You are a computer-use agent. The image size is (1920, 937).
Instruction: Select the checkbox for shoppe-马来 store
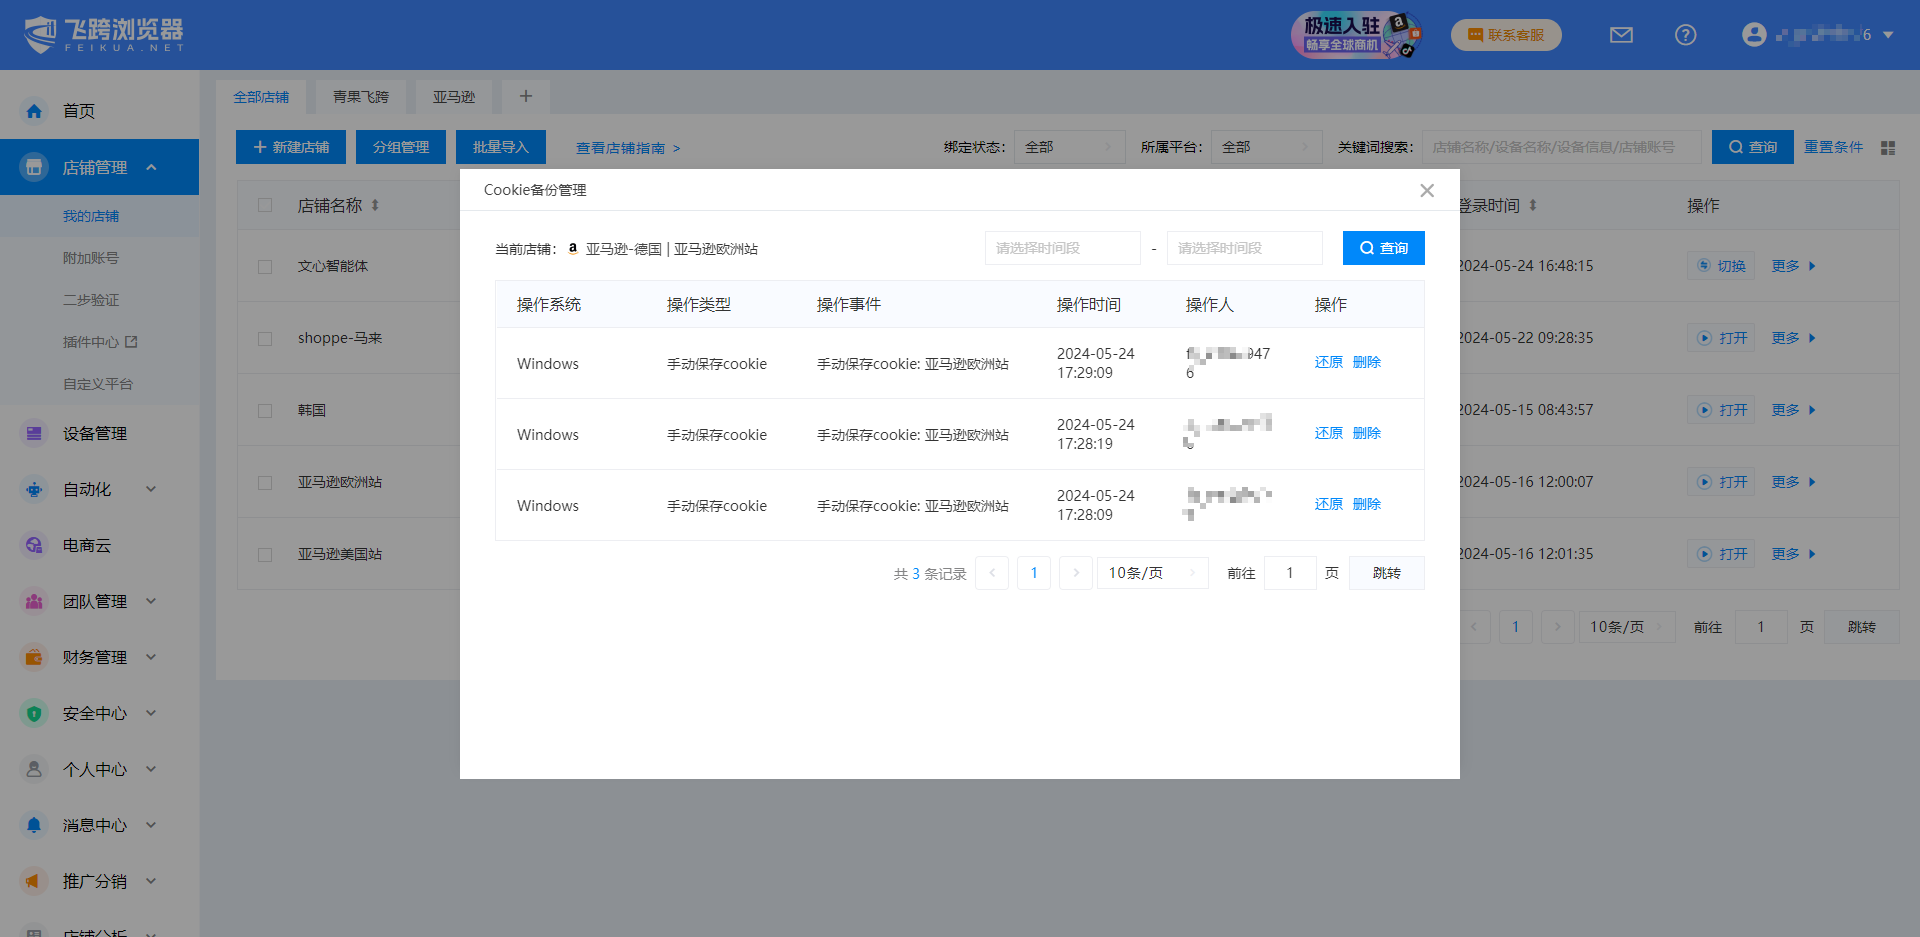265,339
